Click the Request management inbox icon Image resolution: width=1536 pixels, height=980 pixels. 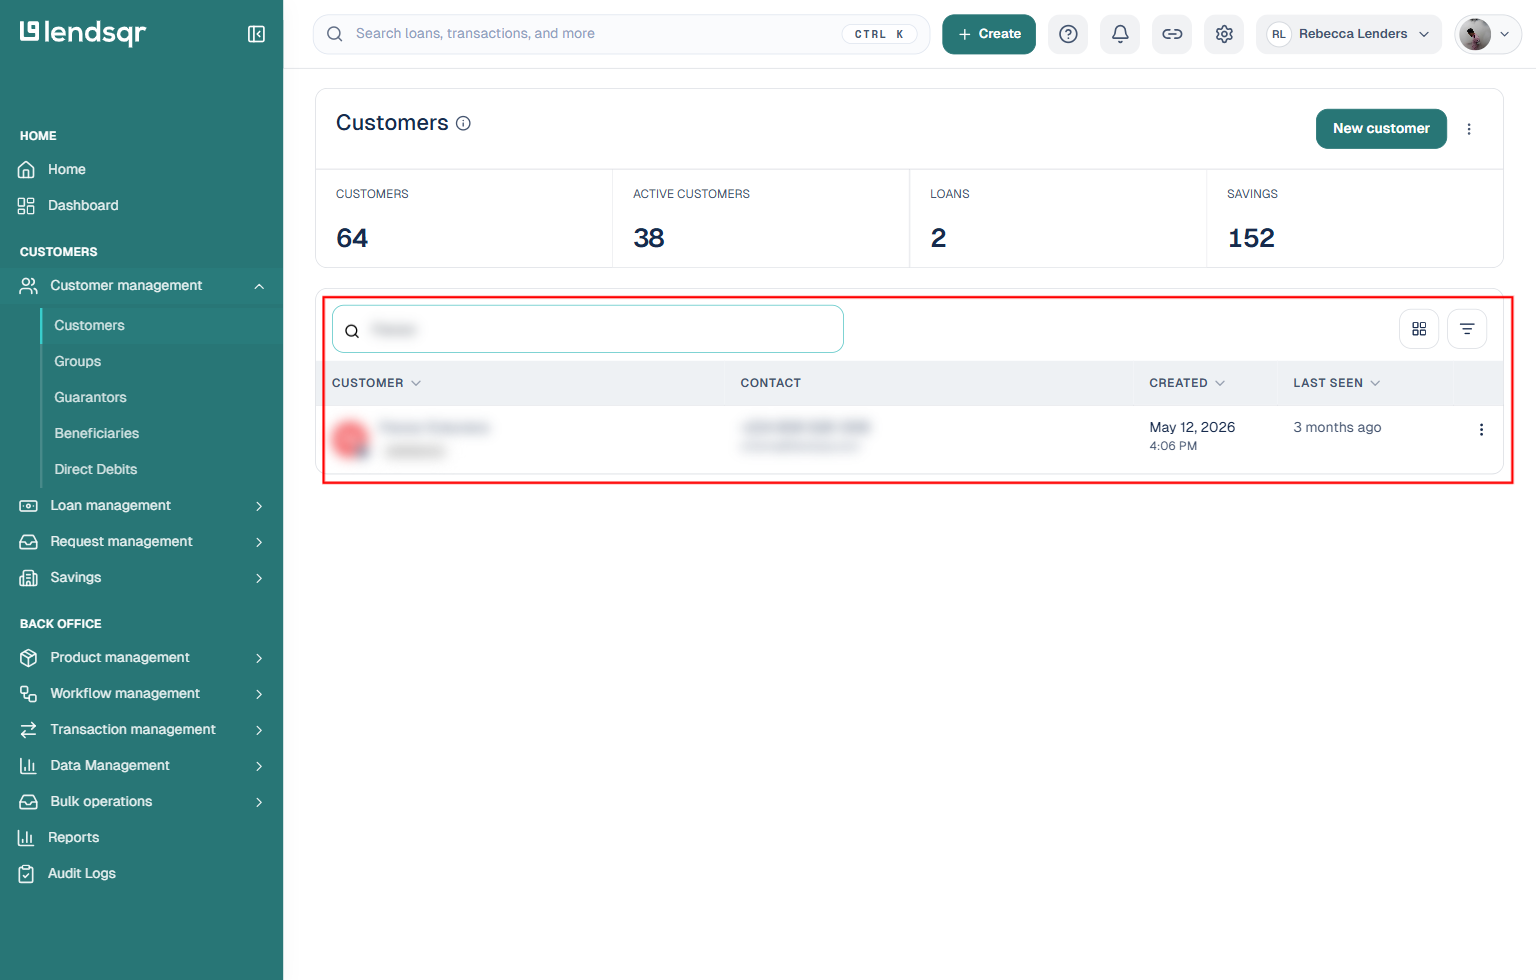29,542
